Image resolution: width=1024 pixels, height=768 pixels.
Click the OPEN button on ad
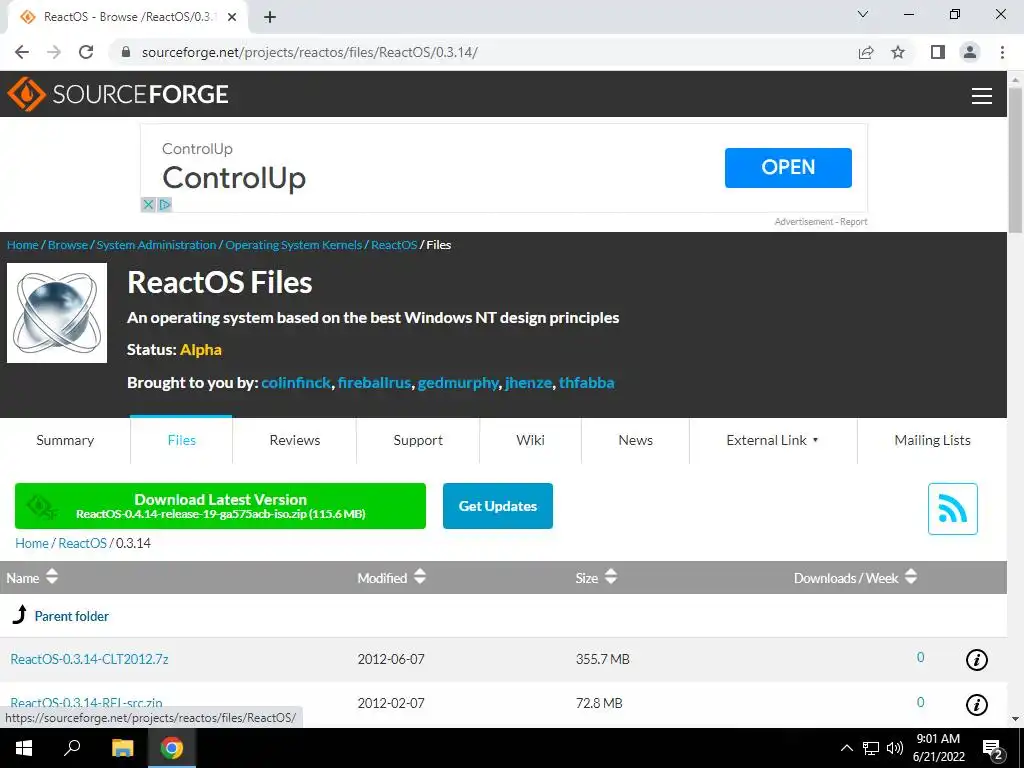coord(788,168)
